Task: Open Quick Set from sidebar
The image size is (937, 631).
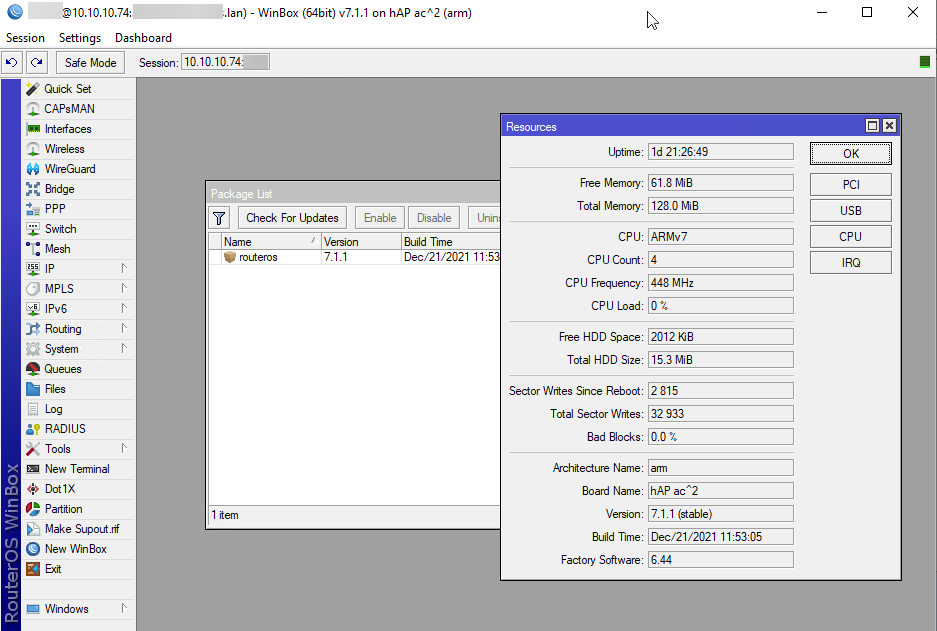Action: pos(78,89)
